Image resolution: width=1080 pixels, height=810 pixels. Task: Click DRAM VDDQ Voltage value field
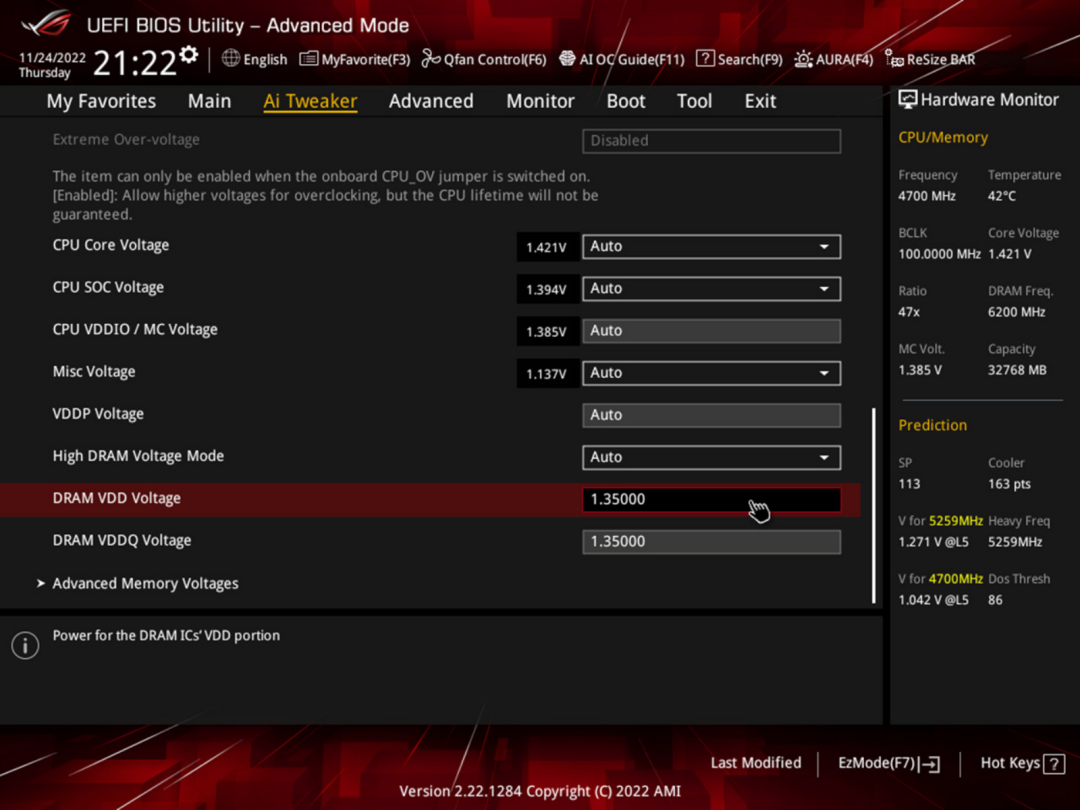tap(712, 542)
